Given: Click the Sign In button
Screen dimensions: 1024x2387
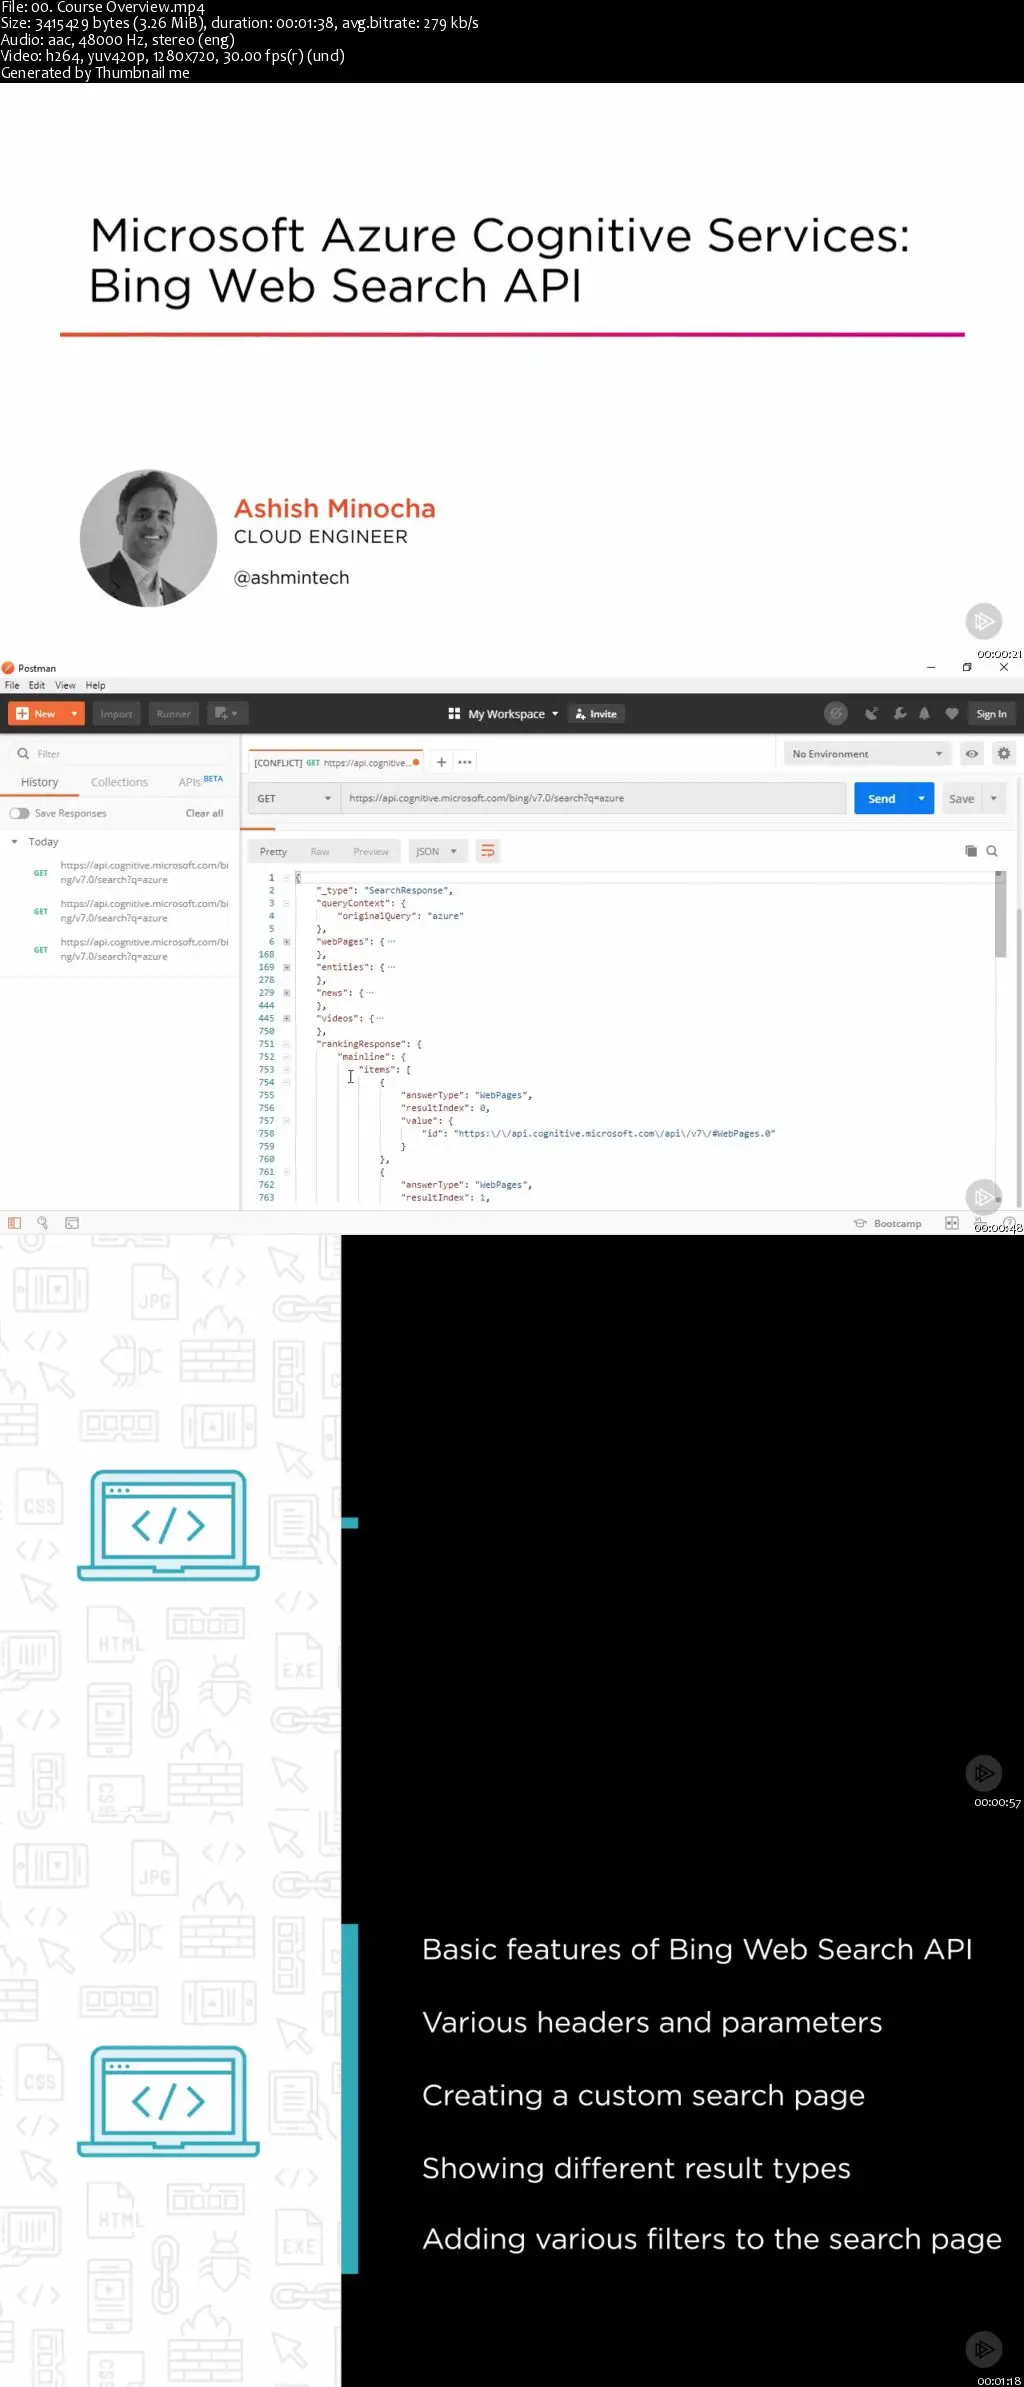Looking at the screenshot, I should 991,713.
